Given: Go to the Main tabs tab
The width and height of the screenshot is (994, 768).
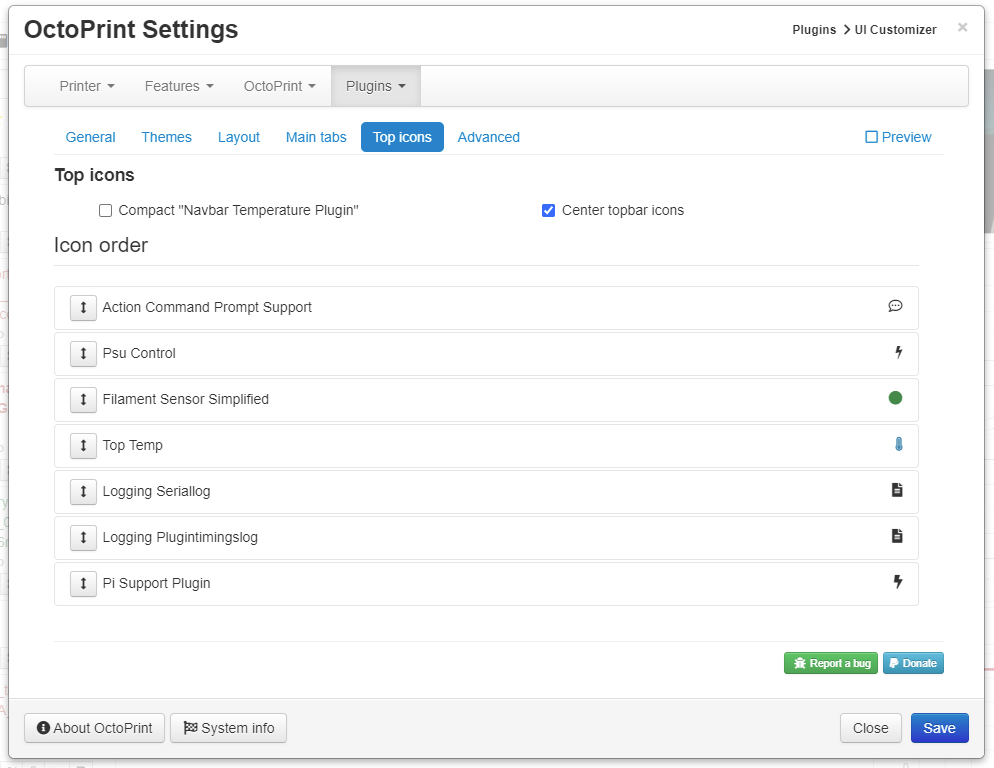Looking at the screenshot, I should 316,137.
